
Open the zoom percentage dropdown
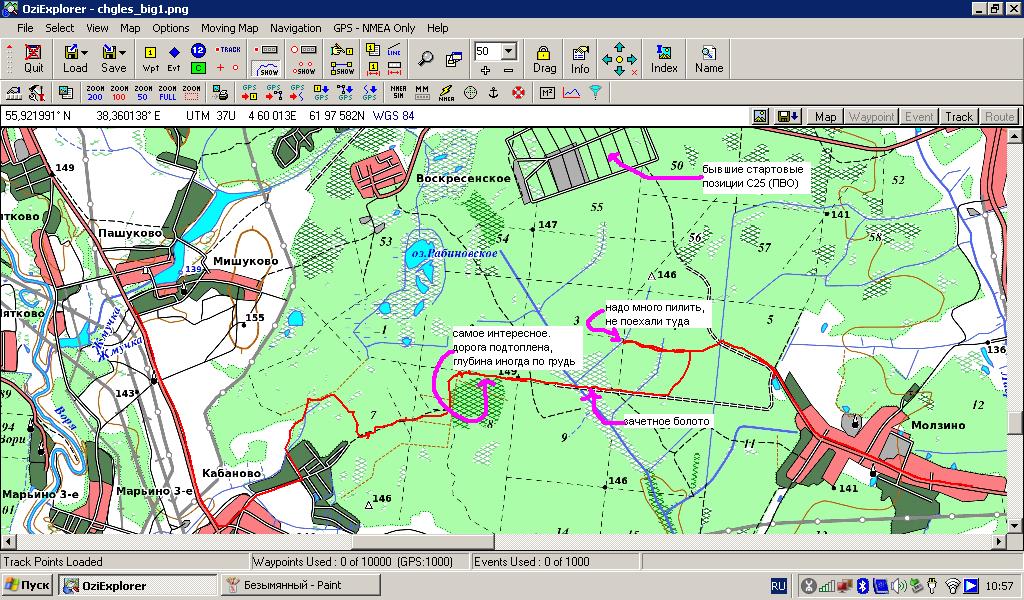coord(509,51)
